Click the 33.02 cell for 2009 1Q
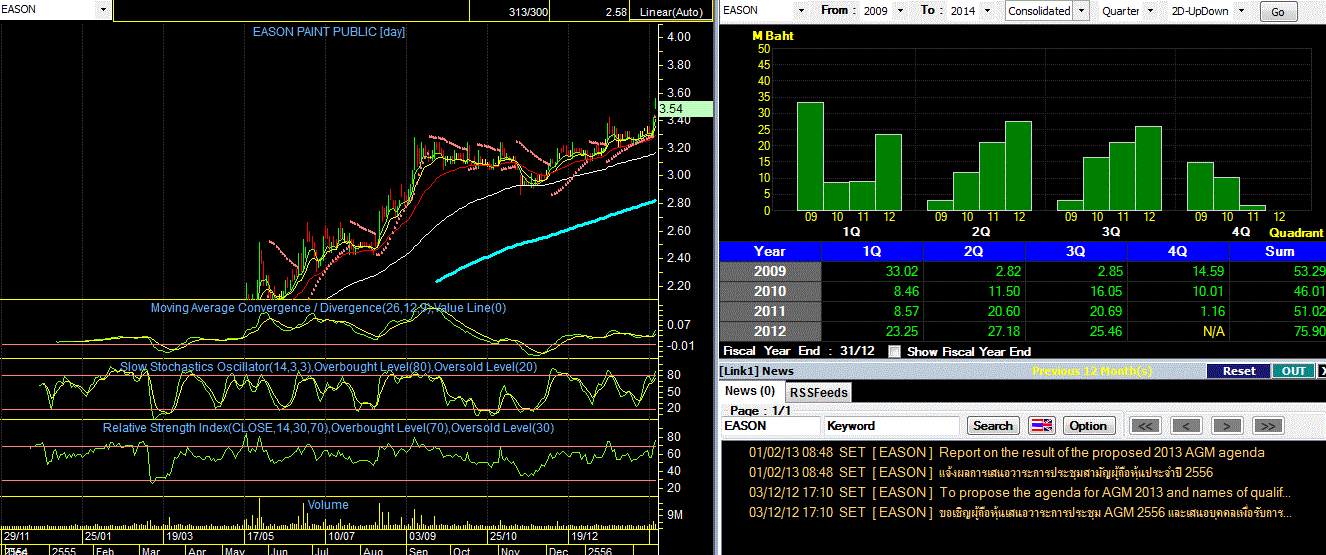This screenshot has width=1326, height=555. pyautogui.click(x=872, y=271)
